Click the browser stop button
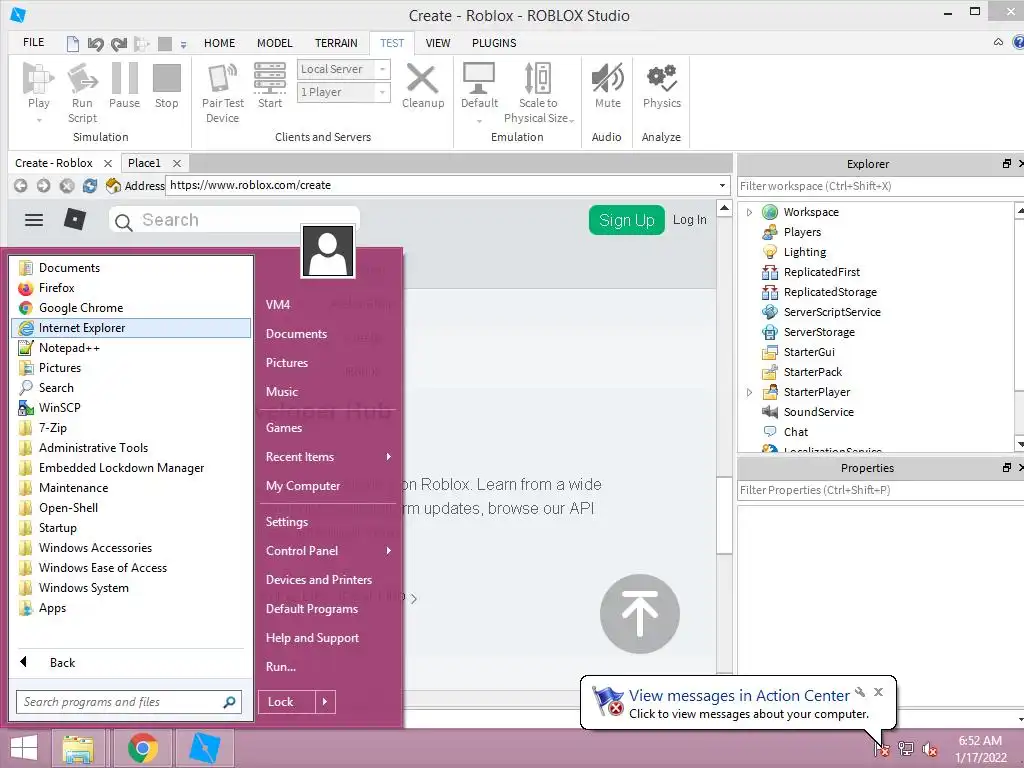This screenshot has height=768, width=1024. tap(67, 185)
